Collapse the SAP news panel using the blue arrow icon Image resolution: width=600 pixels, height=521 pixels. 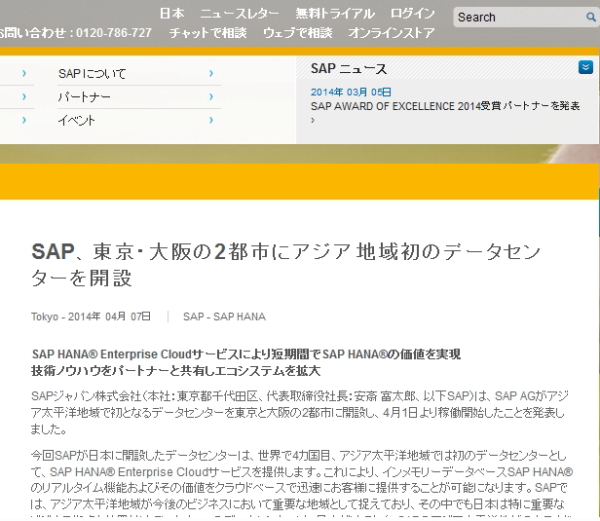pyautogui.click(x=585, y=67)
